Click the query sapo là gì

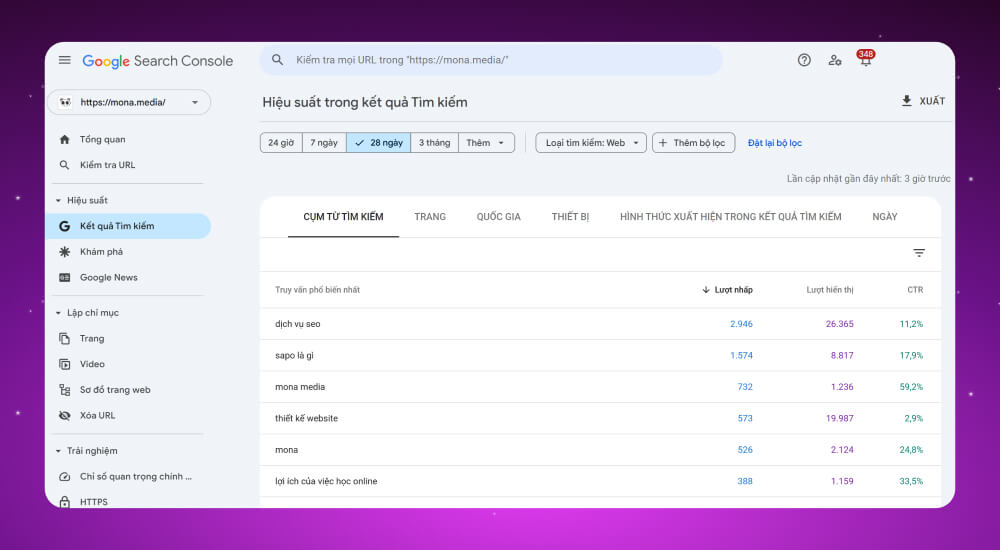click(x=295, y=355)
